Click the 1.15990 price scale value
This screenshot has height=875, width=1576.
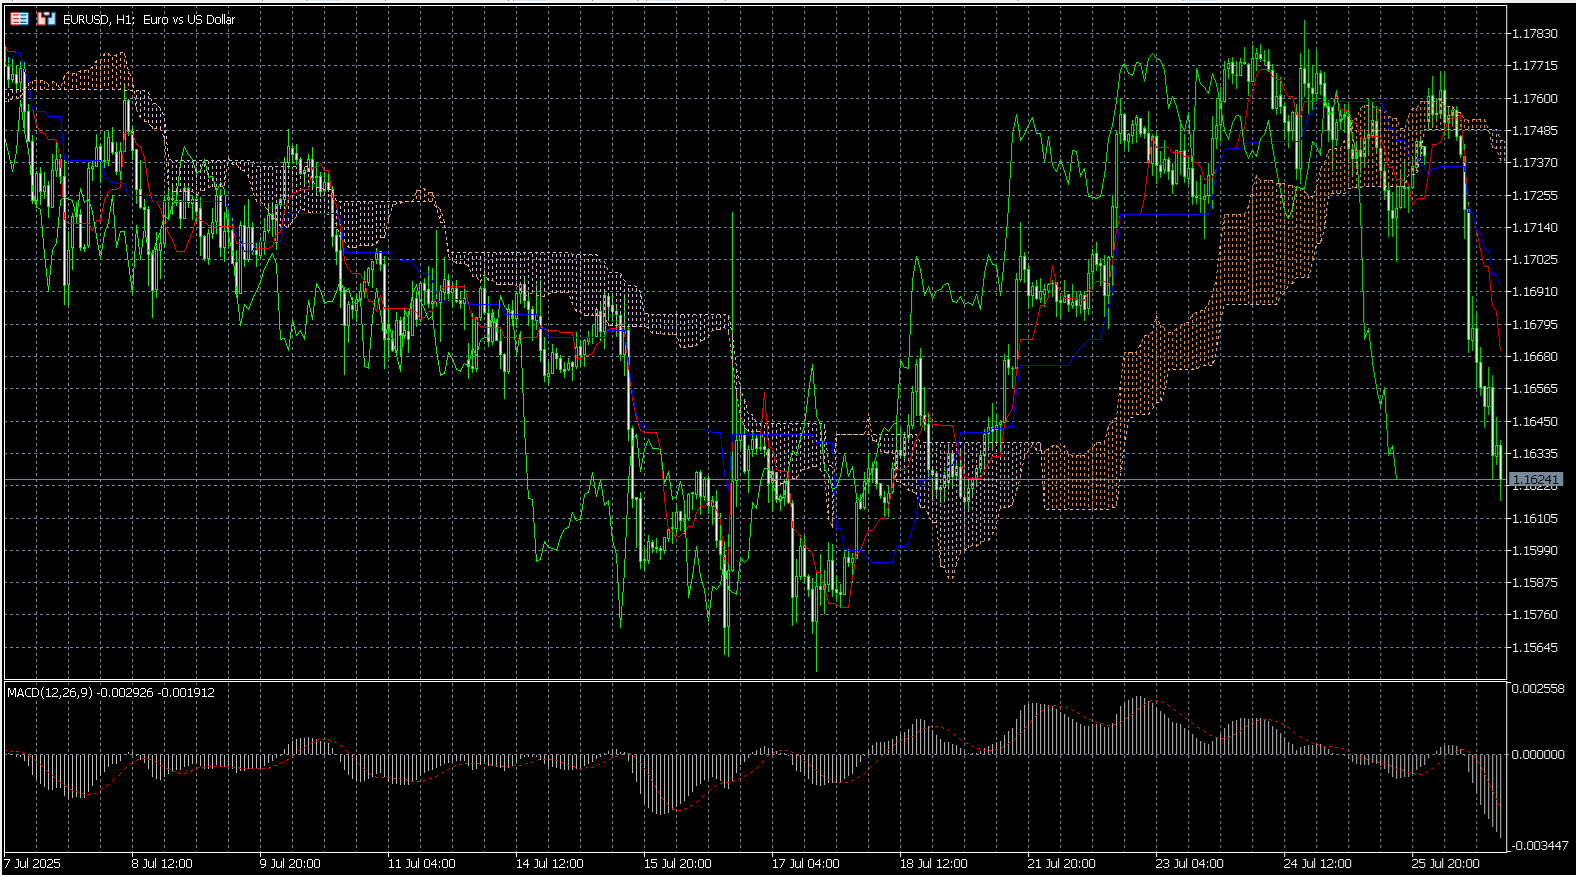(1535, 550)
